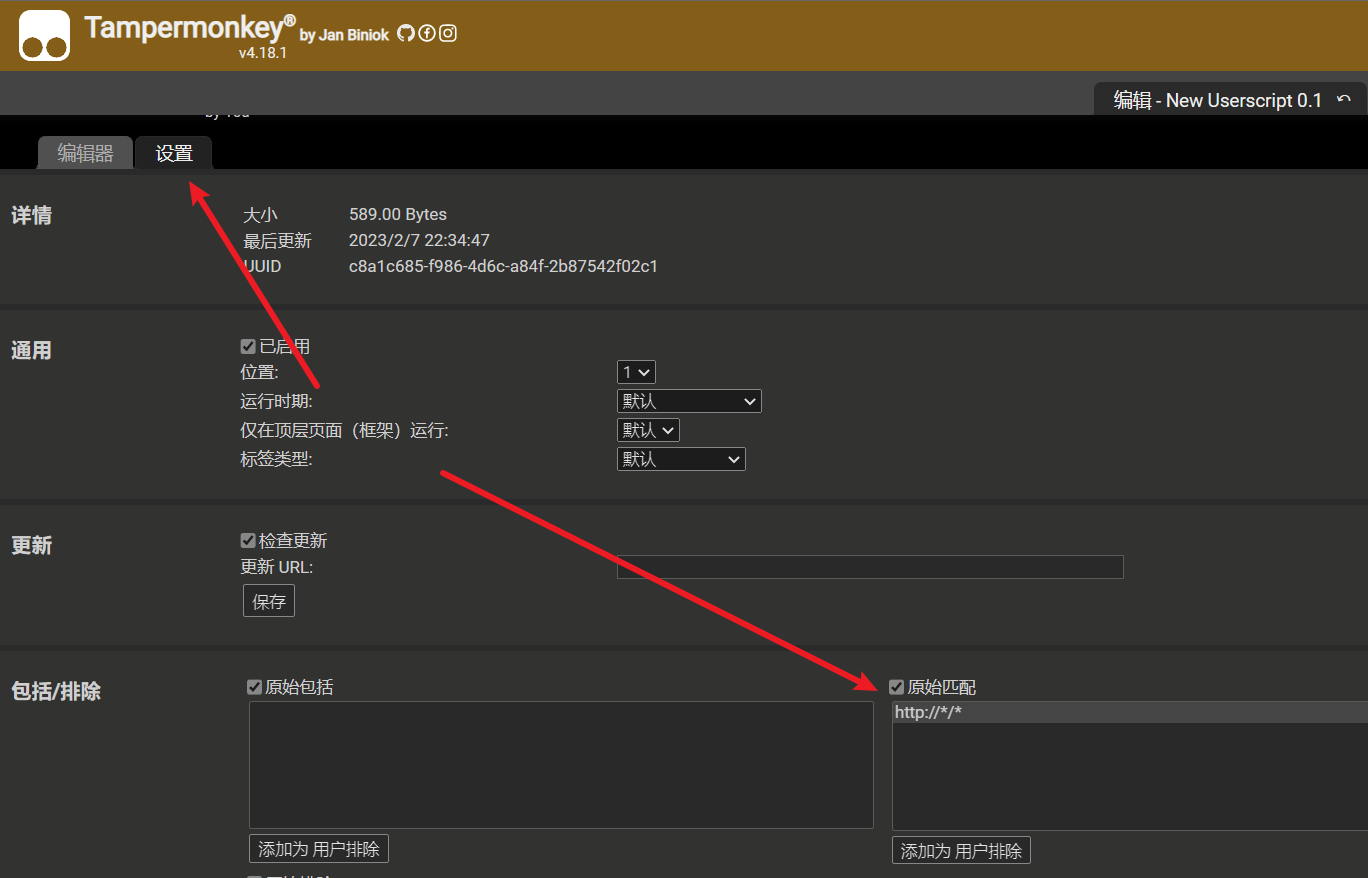Toggle the 已启用 checkbox

click(248, 347)
